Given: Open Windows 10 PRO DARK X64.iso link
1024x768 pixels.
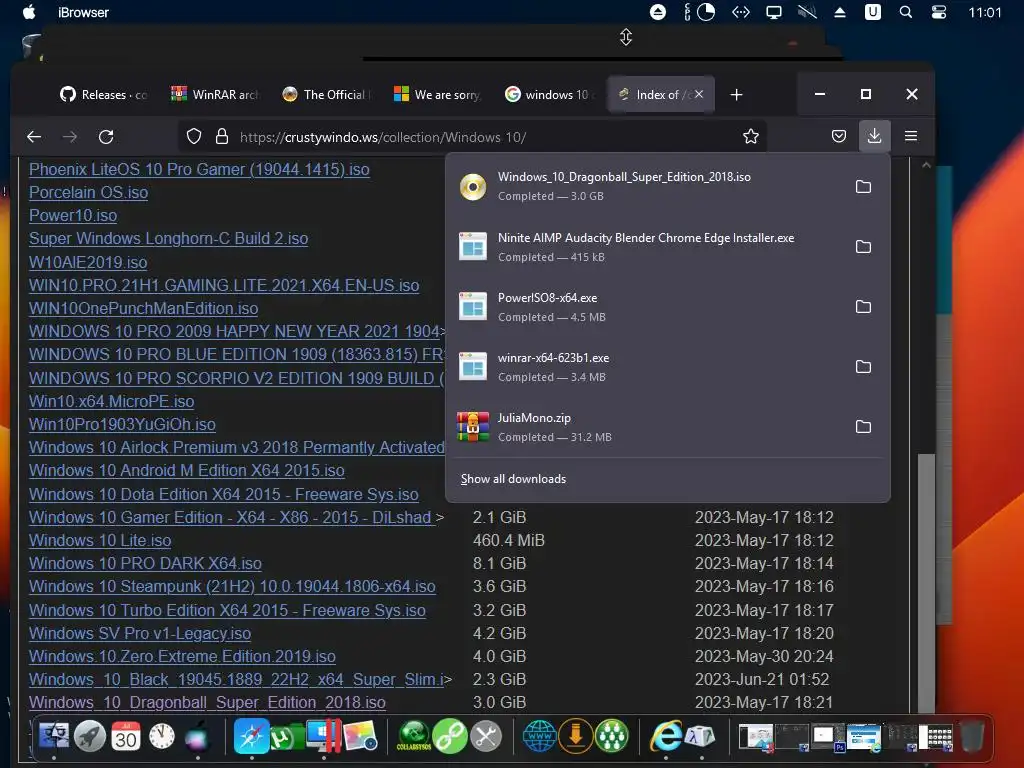Looking at the screenshot, I should (145, 563).
